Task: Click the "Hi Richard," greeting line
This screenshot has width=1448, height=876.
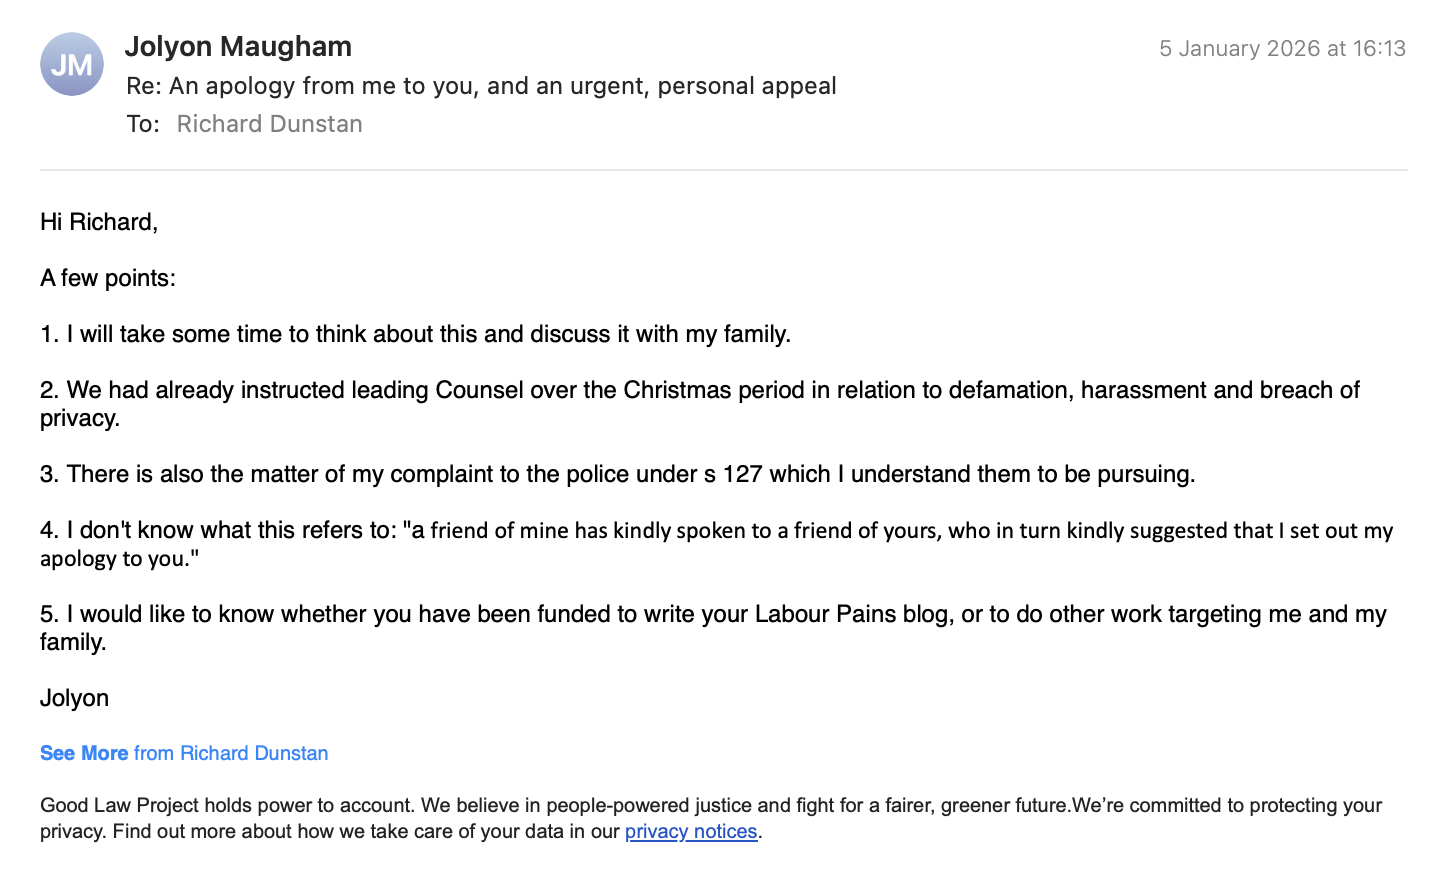Action: point(99,222)
